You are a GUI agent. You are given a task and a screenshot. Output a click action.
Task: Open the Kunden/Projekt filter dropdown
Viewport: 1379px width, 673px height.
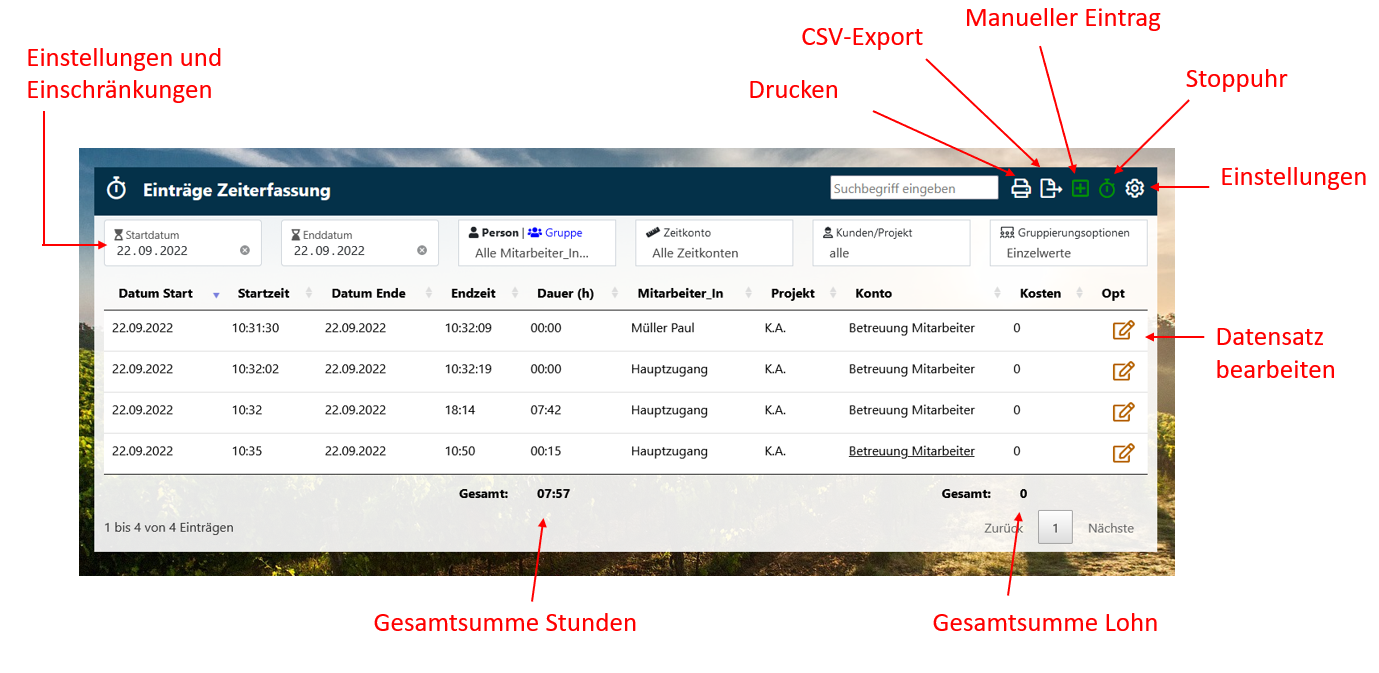[x=890, y=244]
